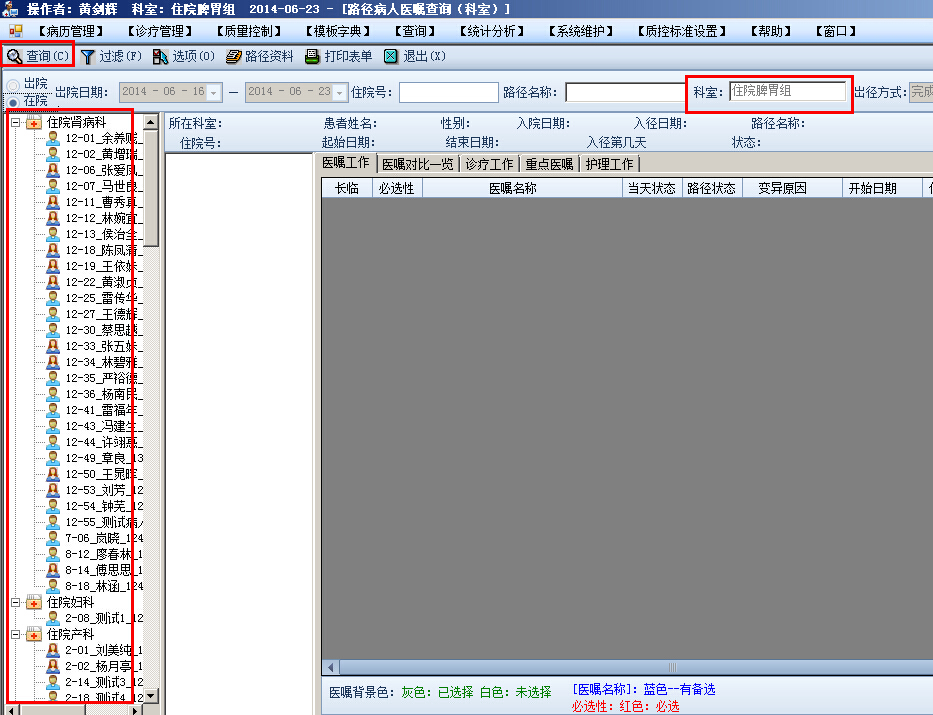933x715 pixels.
Task: Open the 出径方式 dropdown
Action: click(x=921, y=92)
